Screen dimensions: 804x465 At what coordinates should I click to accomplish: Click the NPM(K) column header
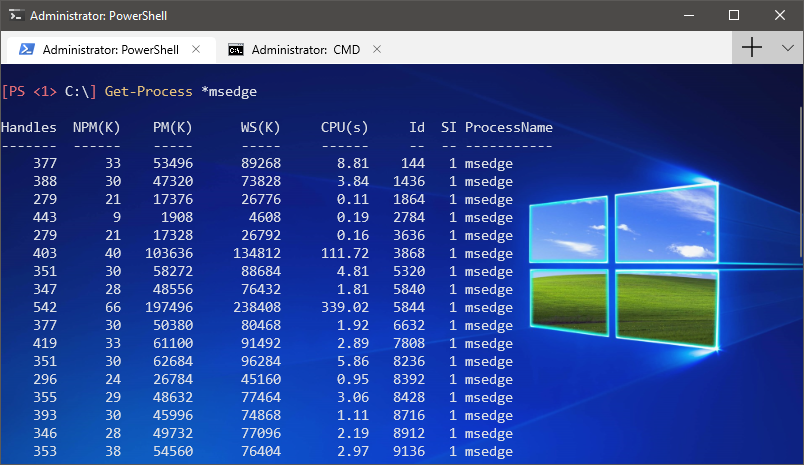[x=96, y=128]
